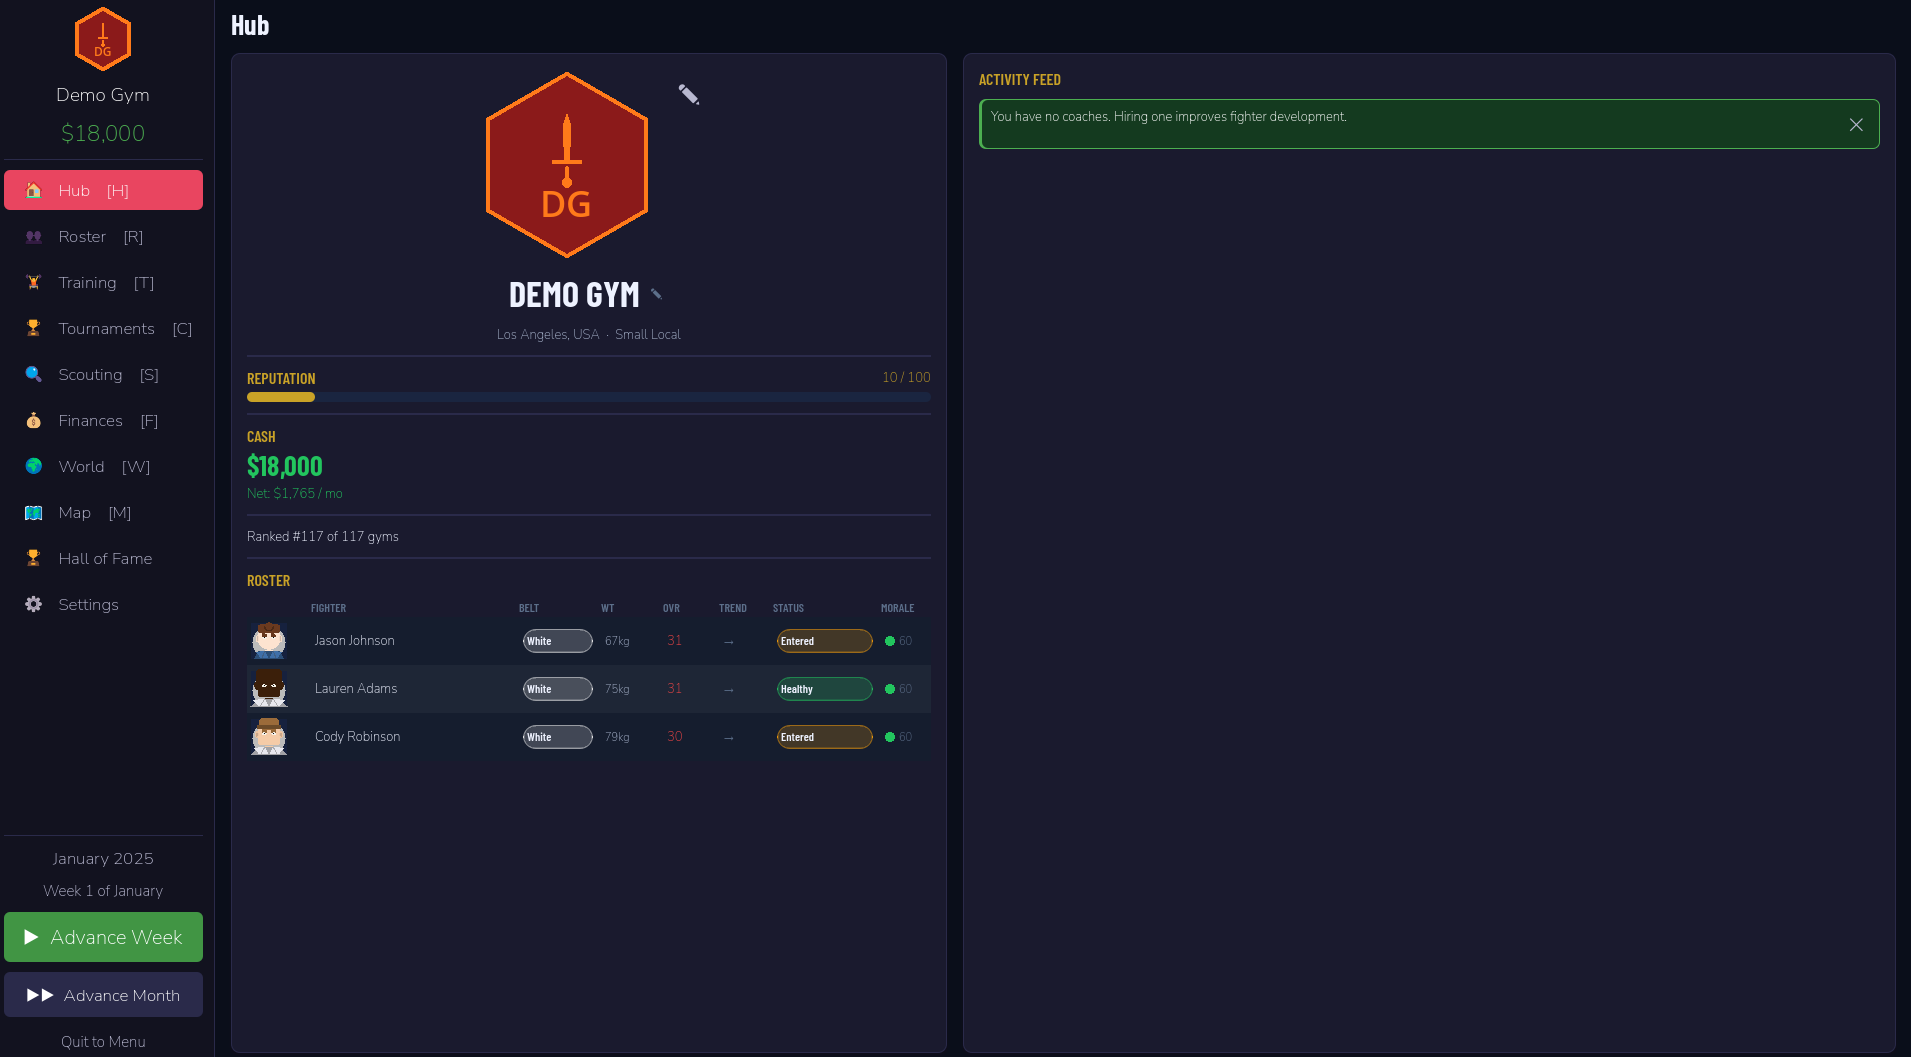Click Advance Week button
Image resolution: width=1911 pixels, height=1057 pixels.
coord(103,937)
